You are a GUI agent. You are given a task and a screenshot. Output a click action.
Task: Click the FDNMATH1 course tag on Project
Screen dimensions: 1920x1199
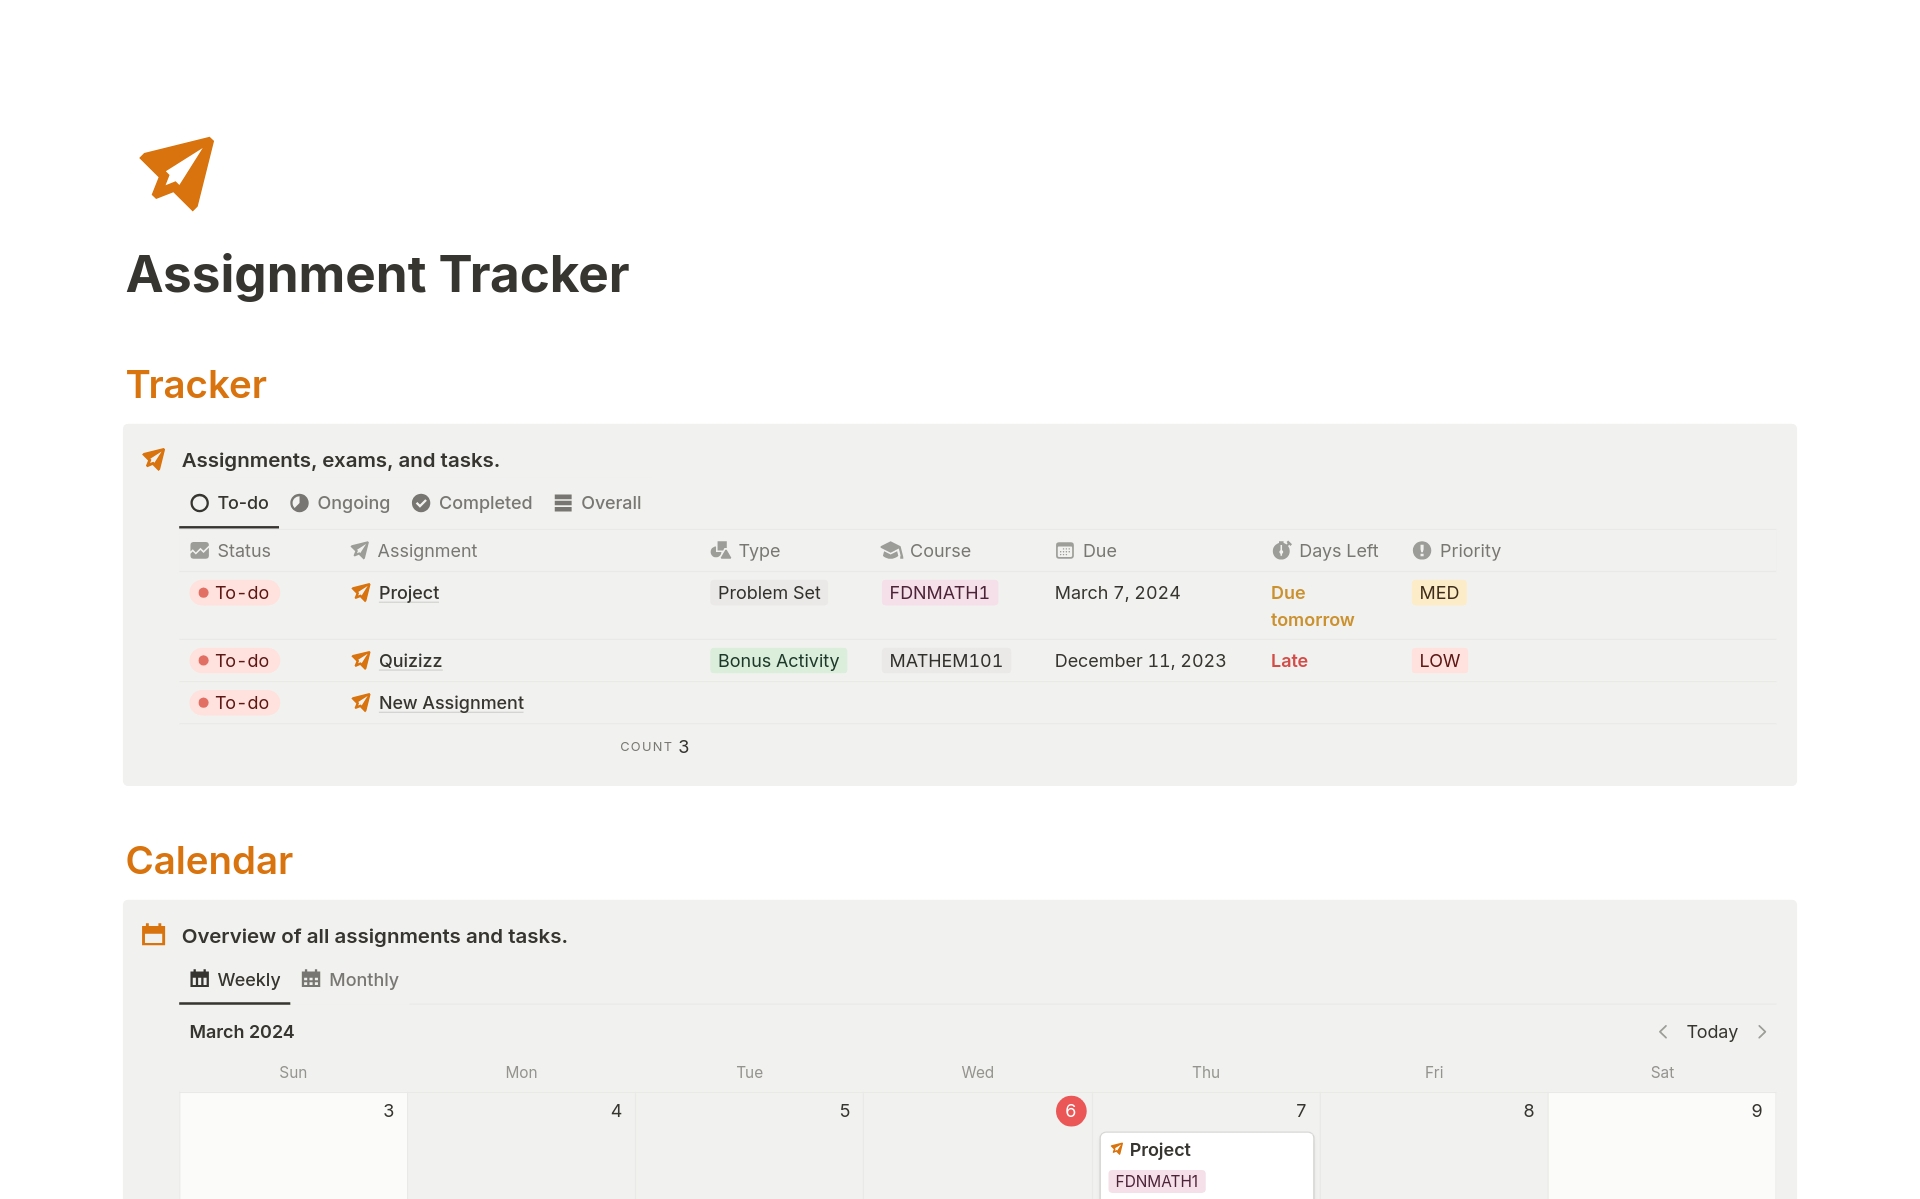pos(937,593)
